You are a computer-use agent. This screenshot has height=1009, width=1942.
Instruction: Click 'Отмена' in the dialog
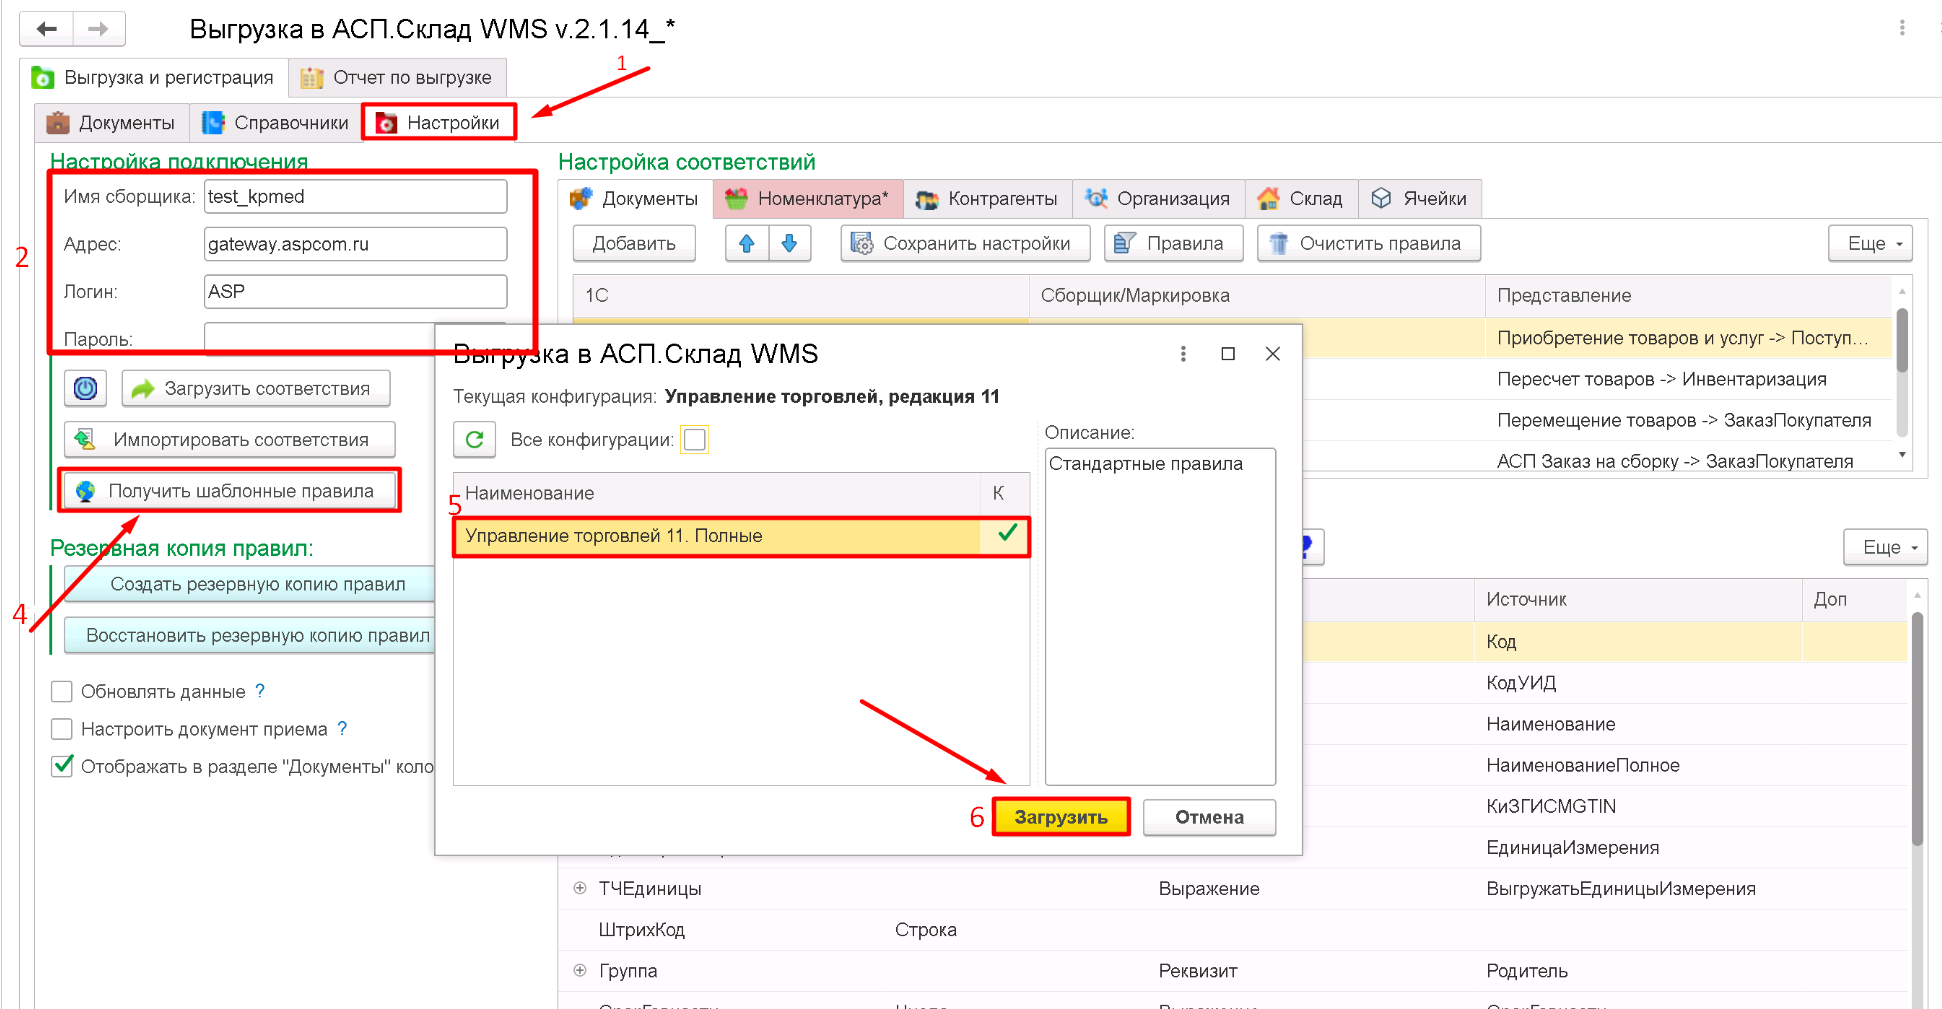point(1209,817)
